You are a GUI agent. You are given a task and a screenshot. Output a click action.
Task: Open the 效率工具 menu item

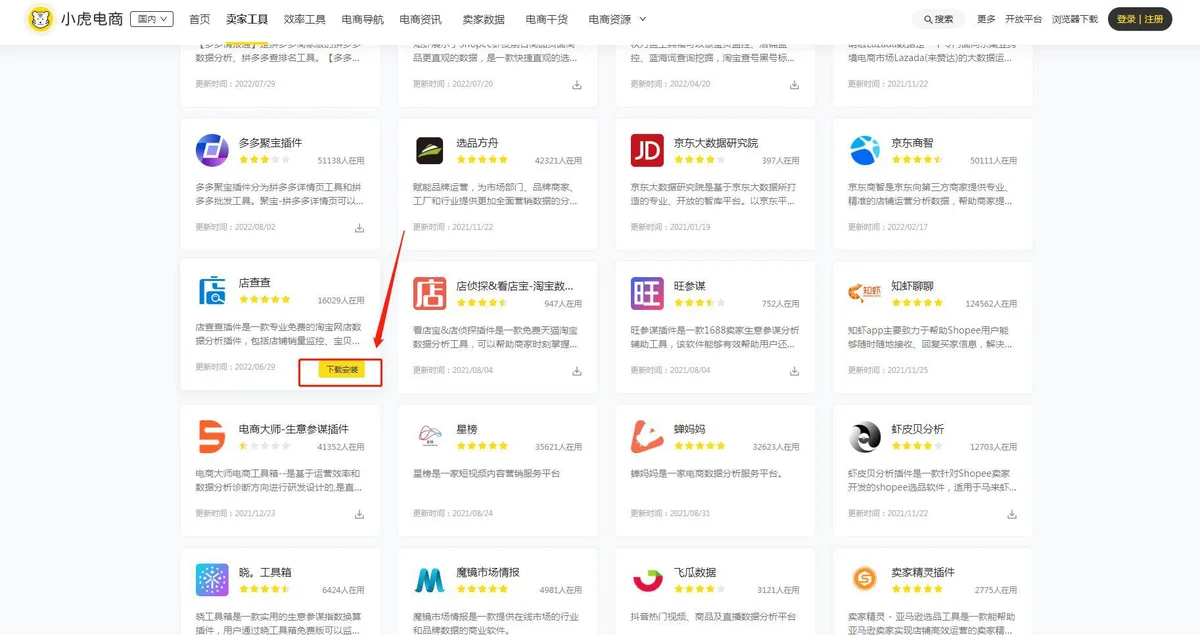coord(305,19)
